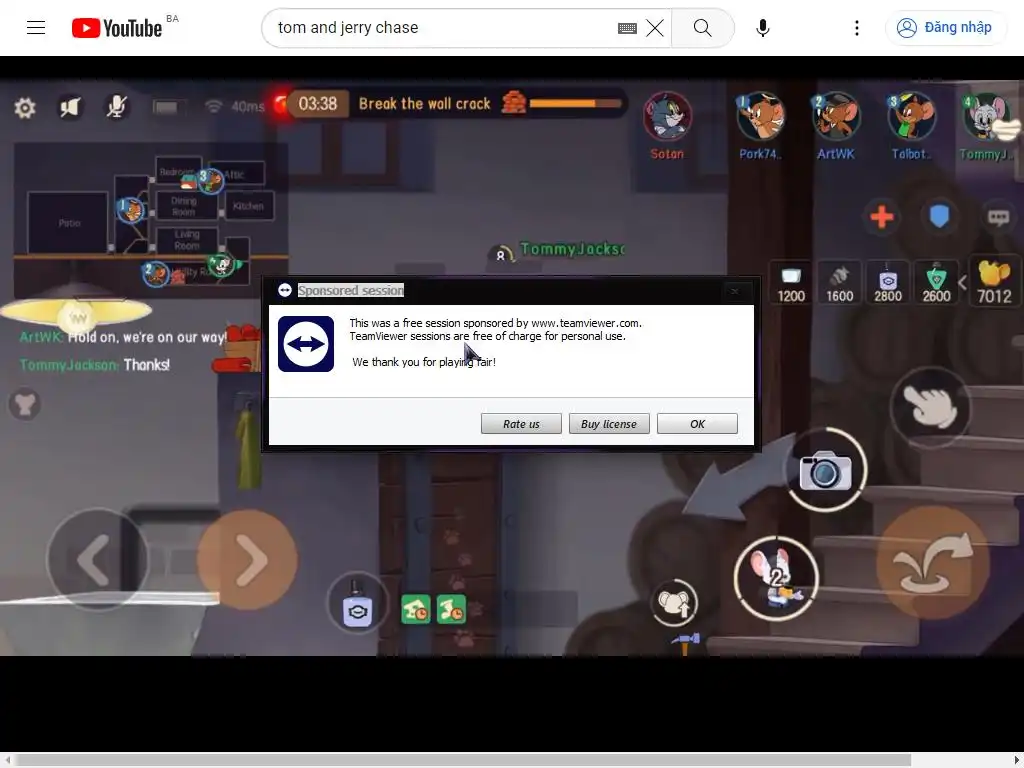Open the quick chat bubble icon

(998, 217)
